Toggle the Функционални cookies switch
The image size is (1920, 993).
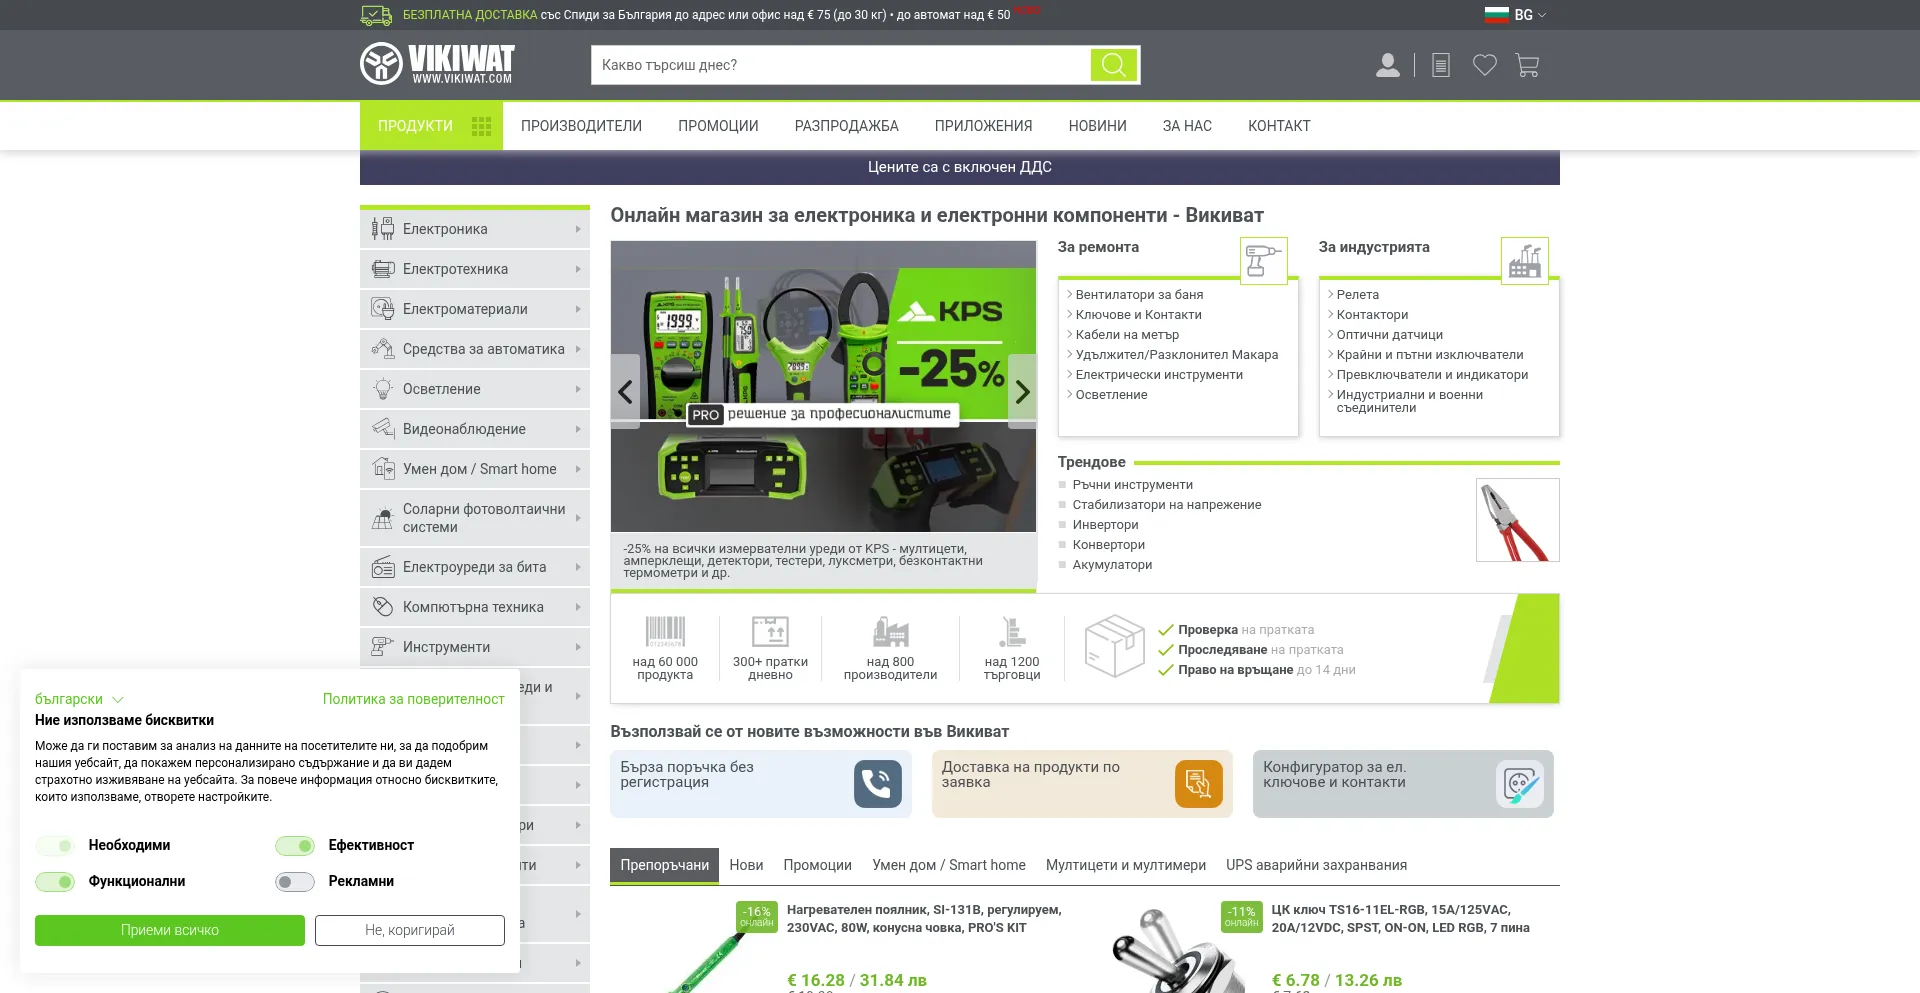[55, 882]
